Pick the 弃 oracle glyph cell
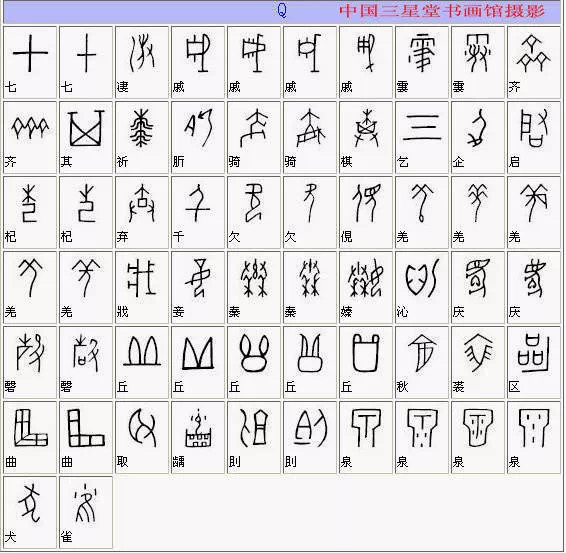566x553 pixels. (x=142, y=213)
